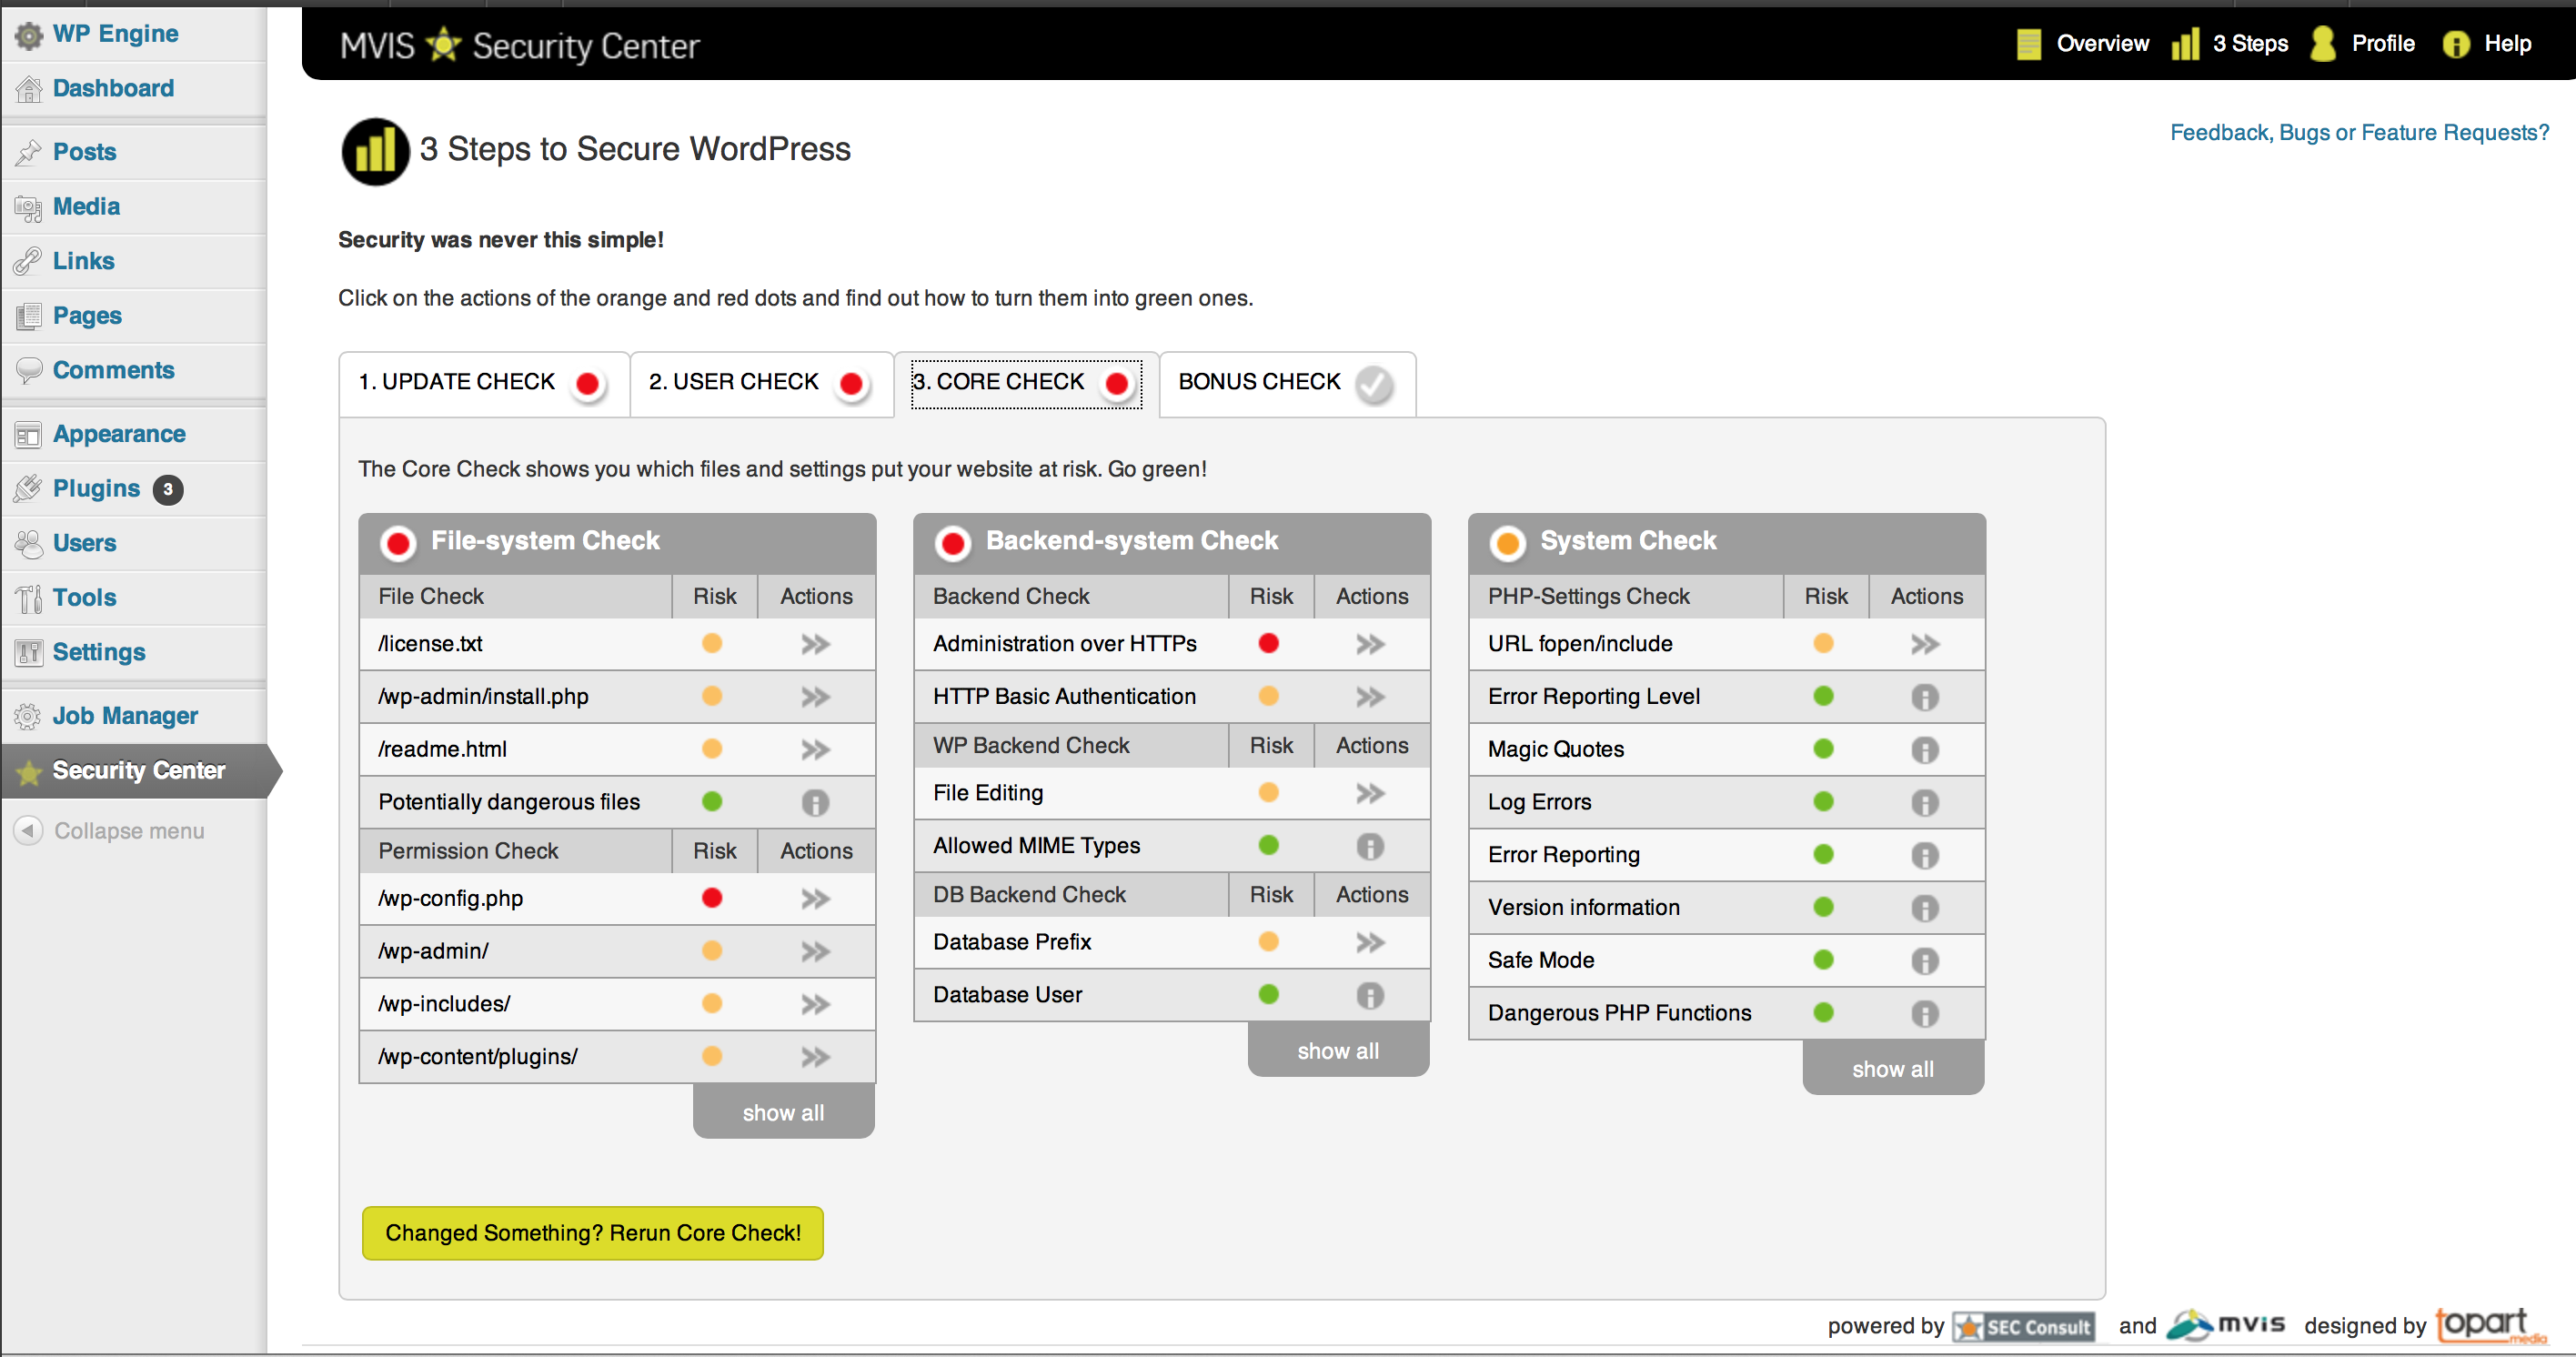
Task: Open info icon for Database User
Action: pos(1370,996)
